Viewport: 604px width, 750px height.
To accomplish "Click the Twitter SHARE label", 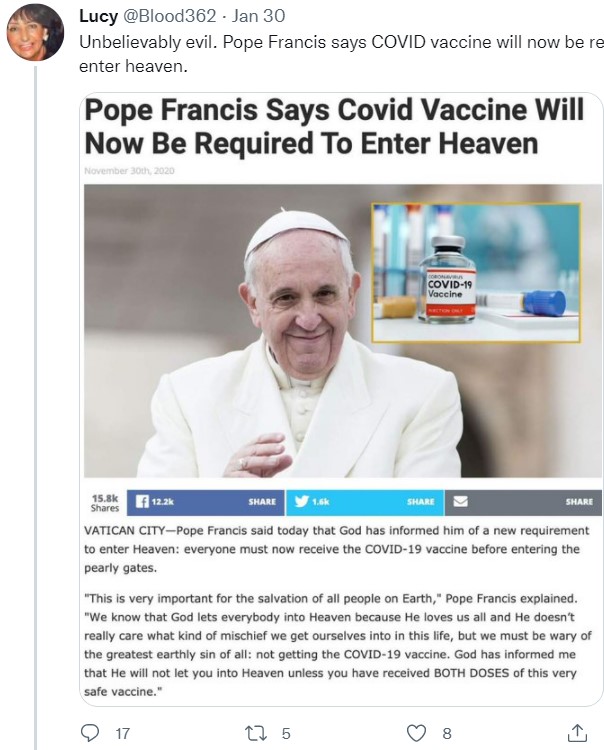I will point(421,502).
